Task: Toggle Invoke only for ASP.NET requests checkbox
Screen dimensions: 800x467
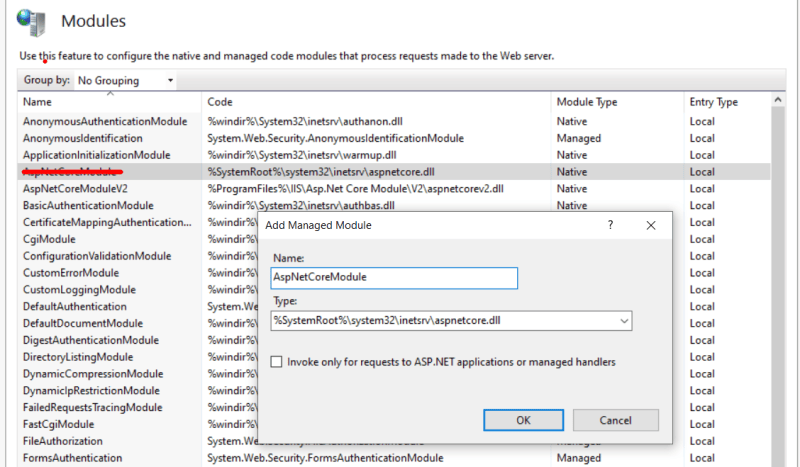Action: click(276, 362)
